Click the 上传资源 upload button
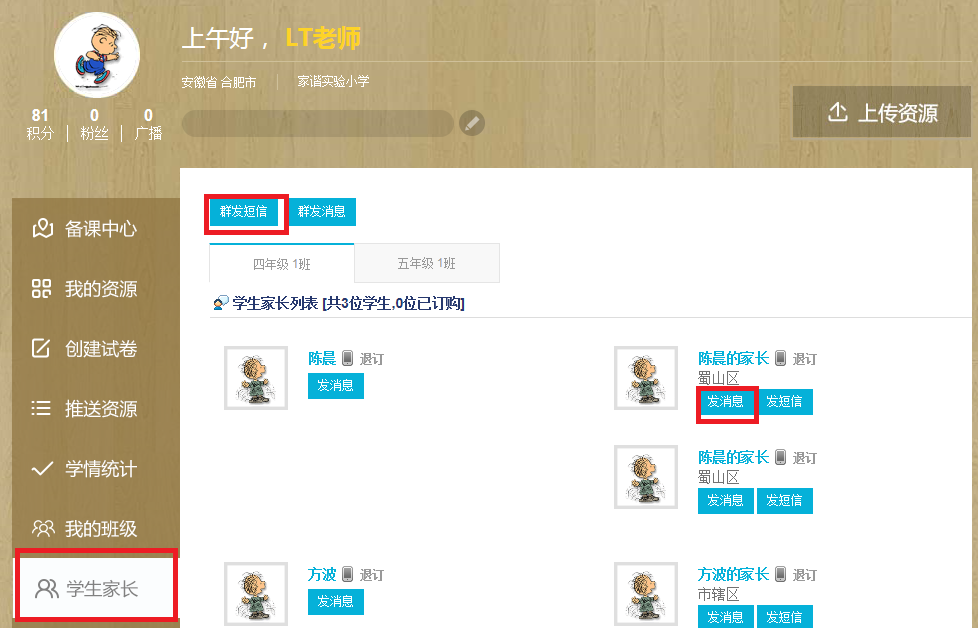The image size is (978, 628). tap(881, 112)
